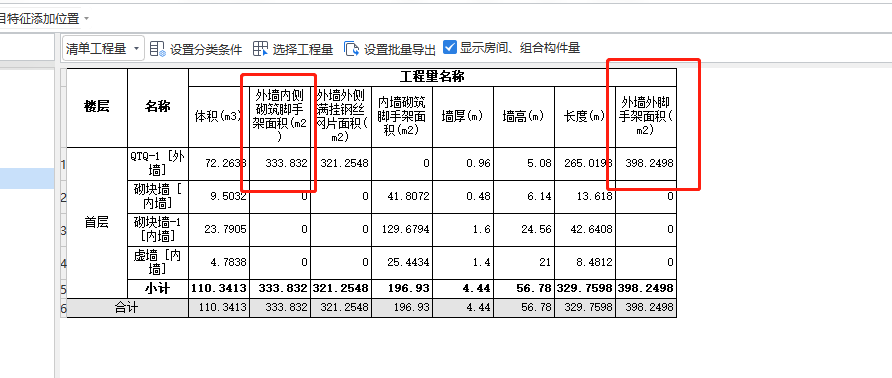The height and width of the screenshot is (378, 892).
Task: Select row number 6 header
Action: pyautogui.click(x=64, y=309)
